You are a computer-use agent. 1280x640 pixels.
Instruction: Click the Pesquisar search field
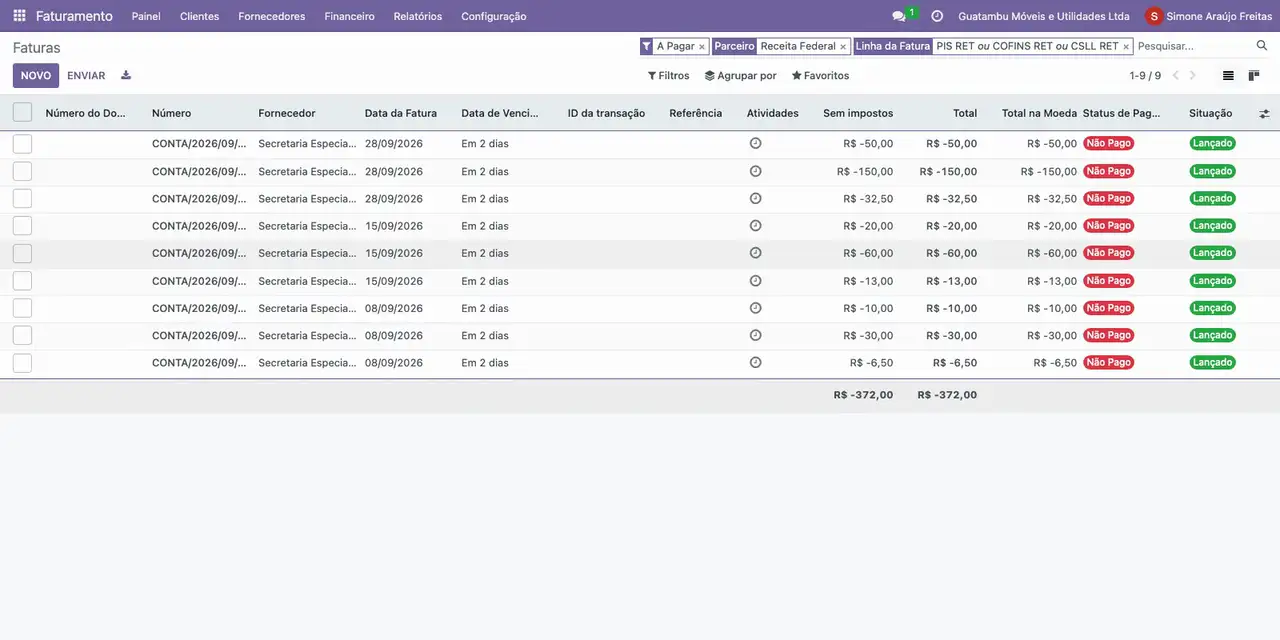tap(1194, 46)
